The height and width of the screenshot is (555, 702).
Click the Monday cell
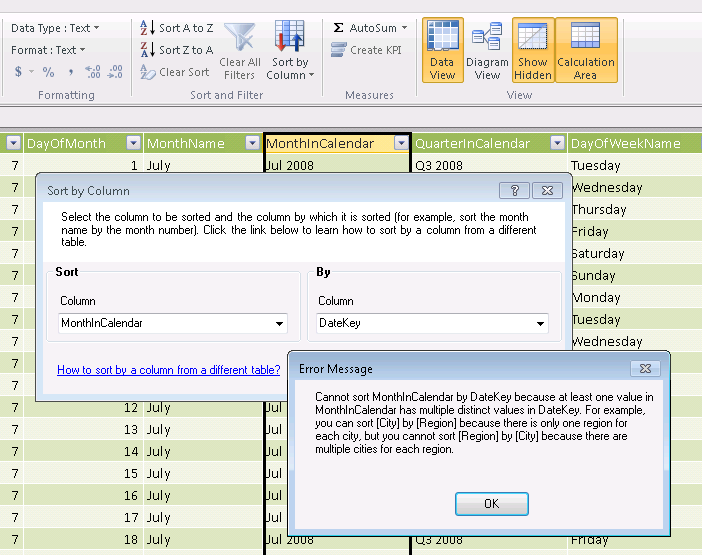(x=636, y=297)
